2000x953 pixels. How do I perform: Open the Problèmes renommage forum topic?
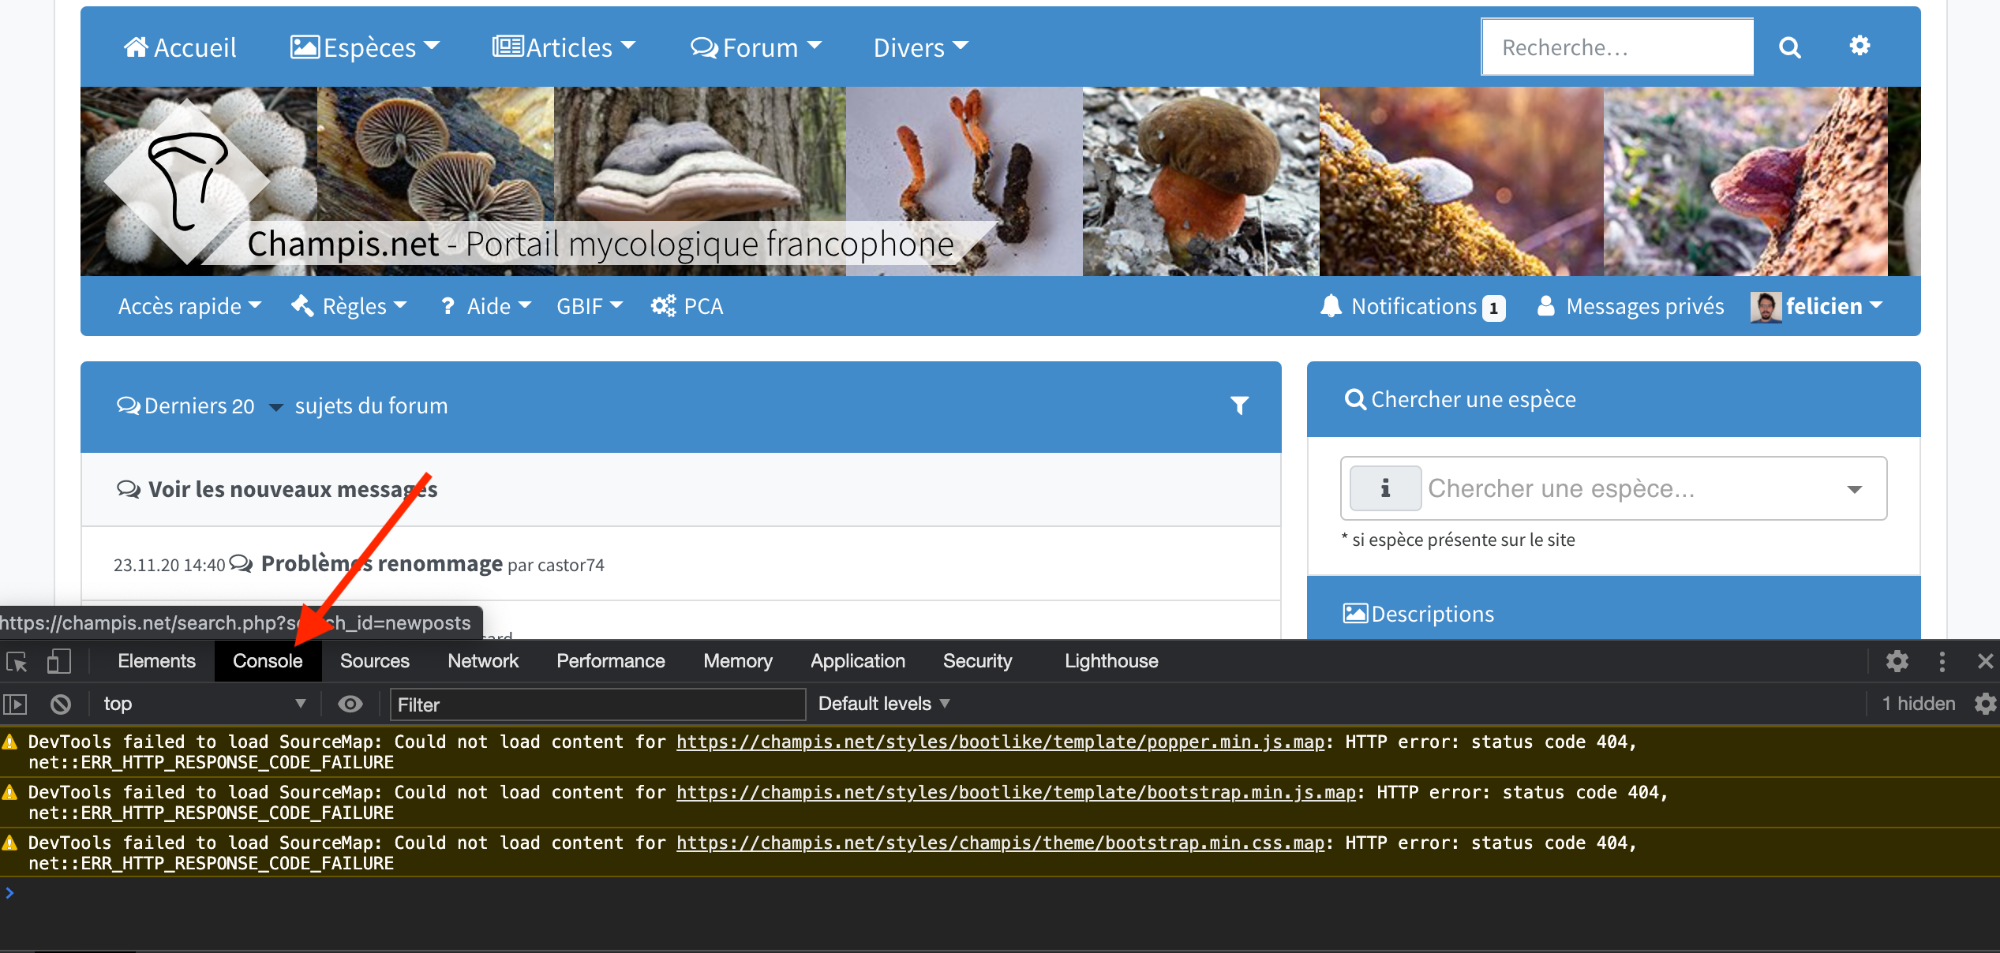coord(381,564)
